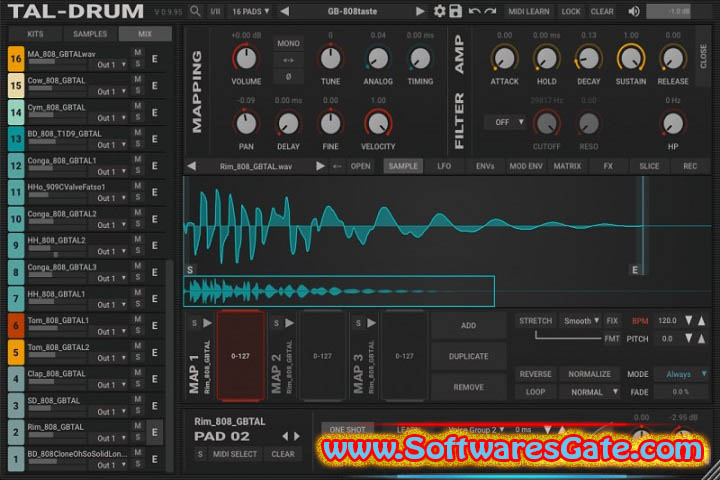Load previous preset with left arrow
The width and height of the screenshot is (720, 480).
[285, 11]
